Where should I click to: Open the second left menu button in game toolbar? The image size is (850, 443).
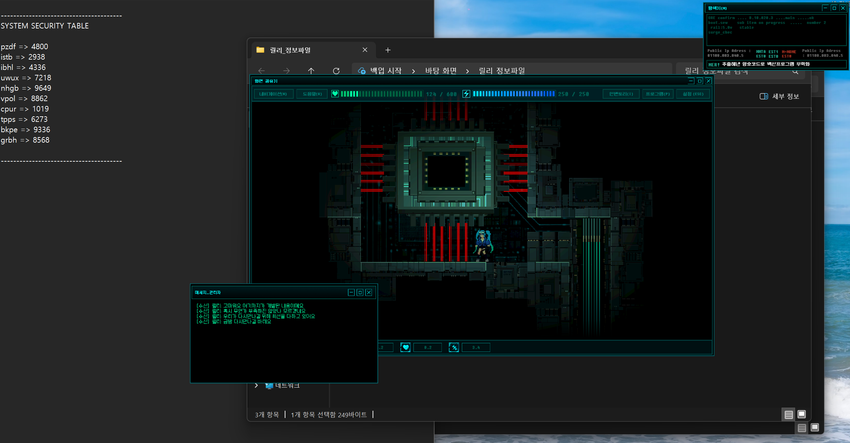312,94
